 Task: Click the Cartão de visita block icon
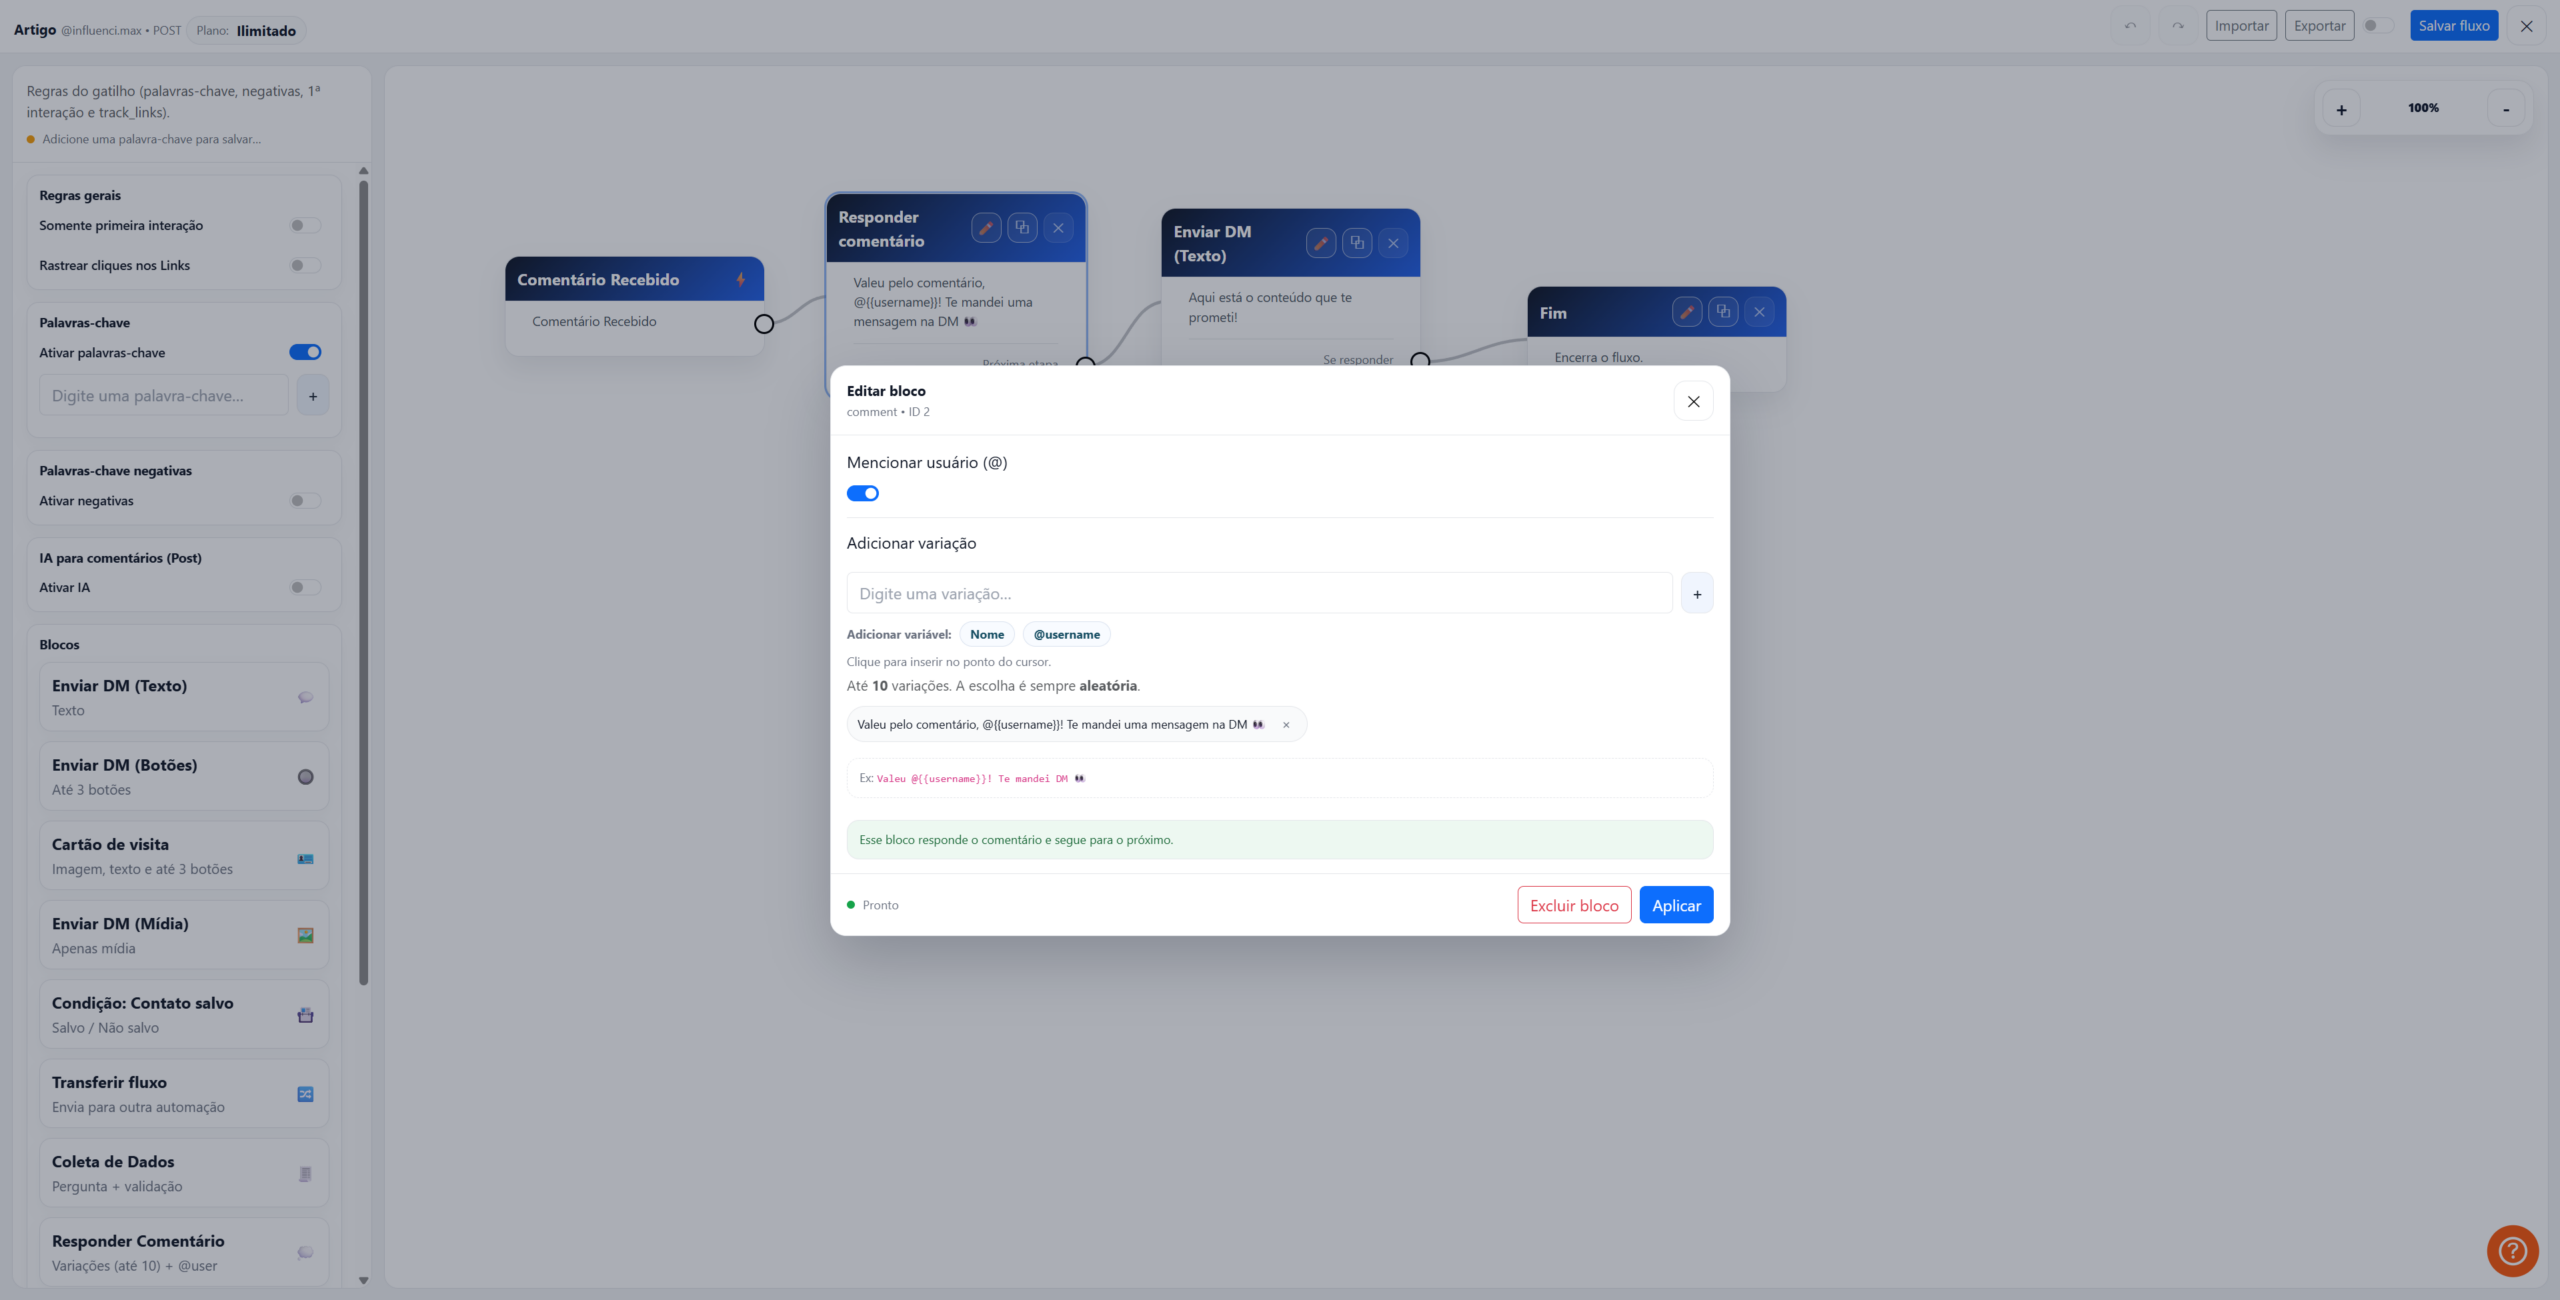[306, 858]
